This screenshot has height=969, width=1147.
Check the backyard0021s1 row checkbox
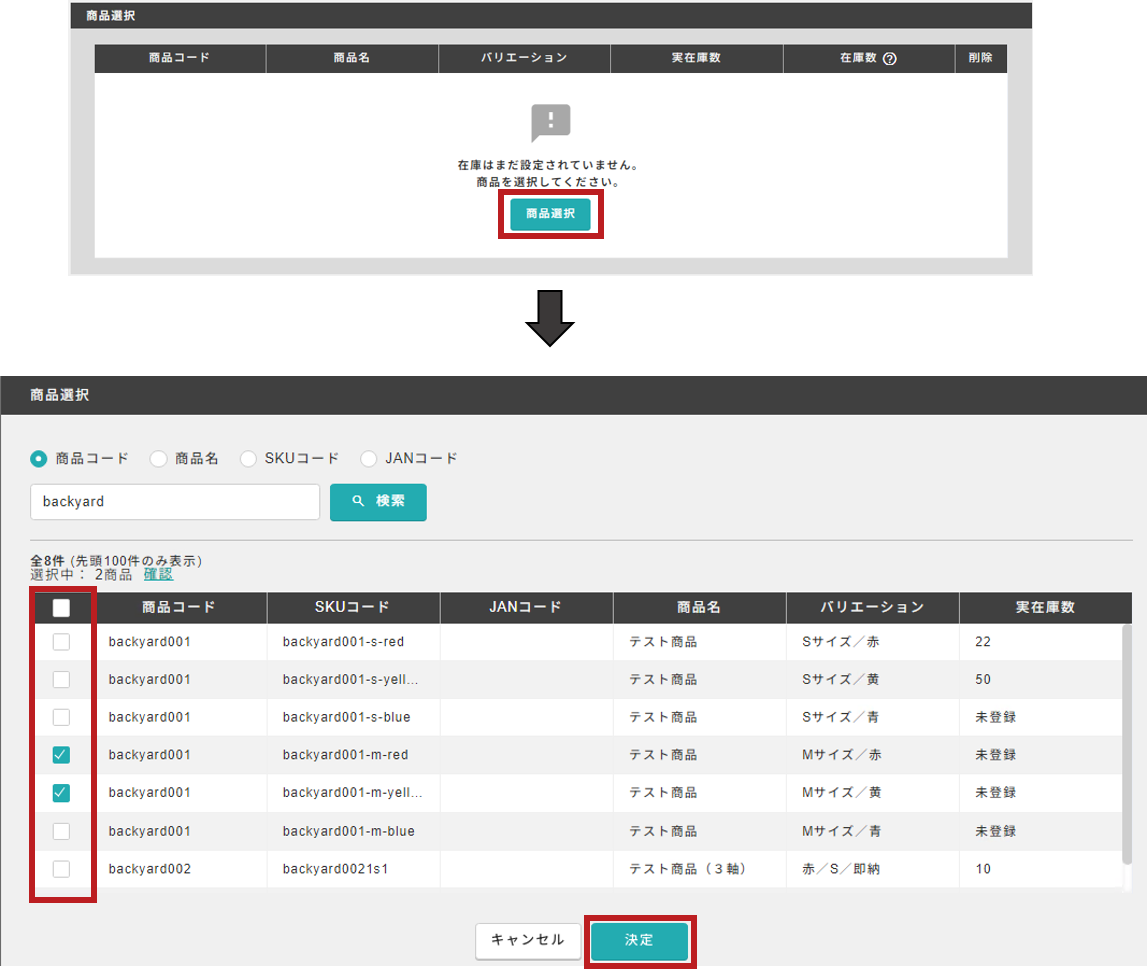click(x=61, y=869)
